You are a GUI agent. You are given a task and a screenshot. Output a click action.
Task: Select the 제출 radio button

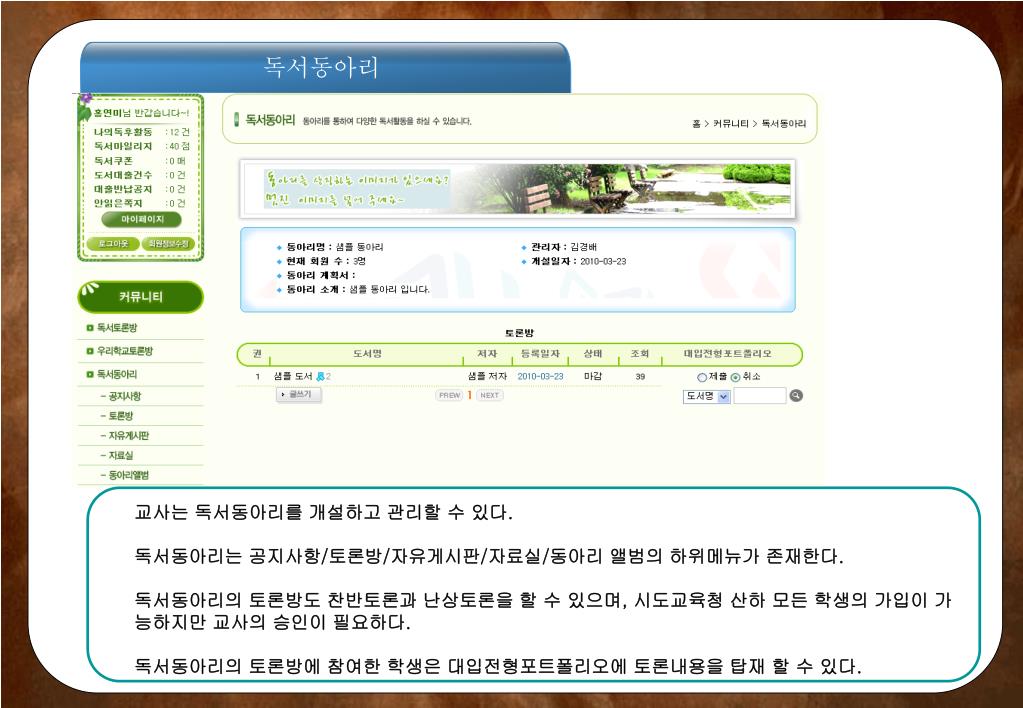pyautogui.click(x=702, y=377)
